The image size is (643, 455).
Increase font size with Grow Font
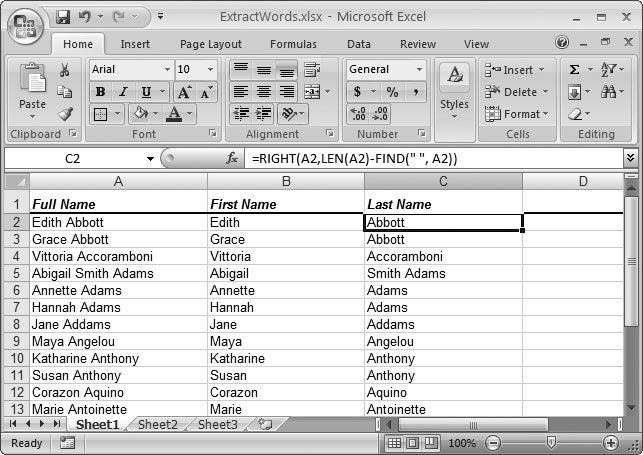click(184, 92)
